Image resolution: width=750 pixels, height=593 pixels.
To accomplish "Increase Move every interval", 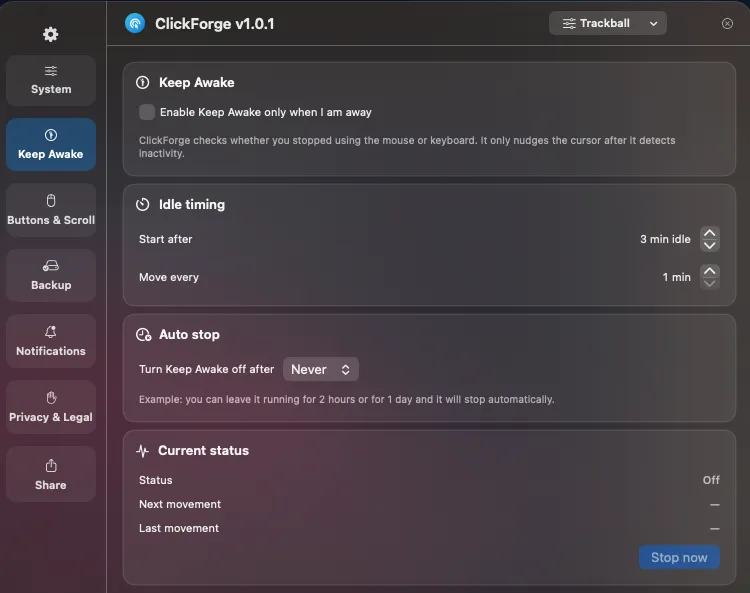I will 710,271.
